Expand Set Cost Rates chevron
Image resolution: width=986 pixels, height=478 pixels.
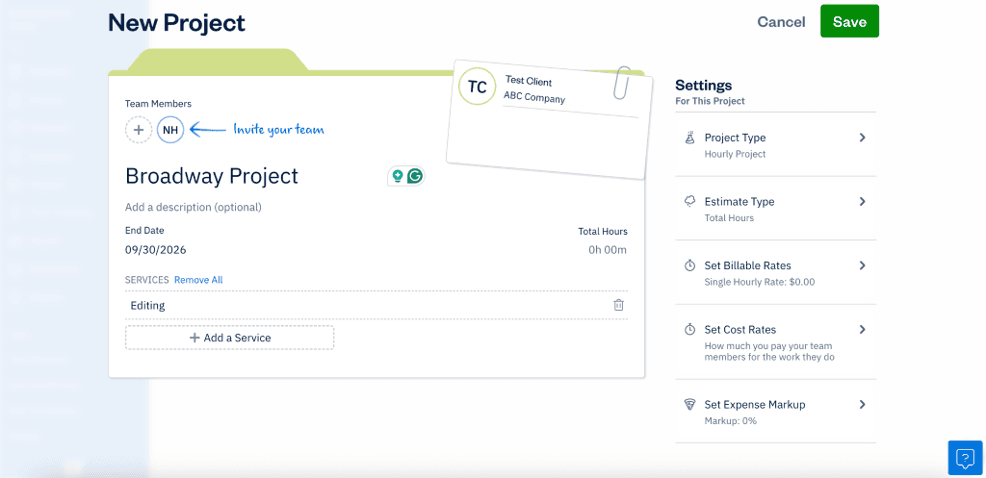click(x=862, y=329)
